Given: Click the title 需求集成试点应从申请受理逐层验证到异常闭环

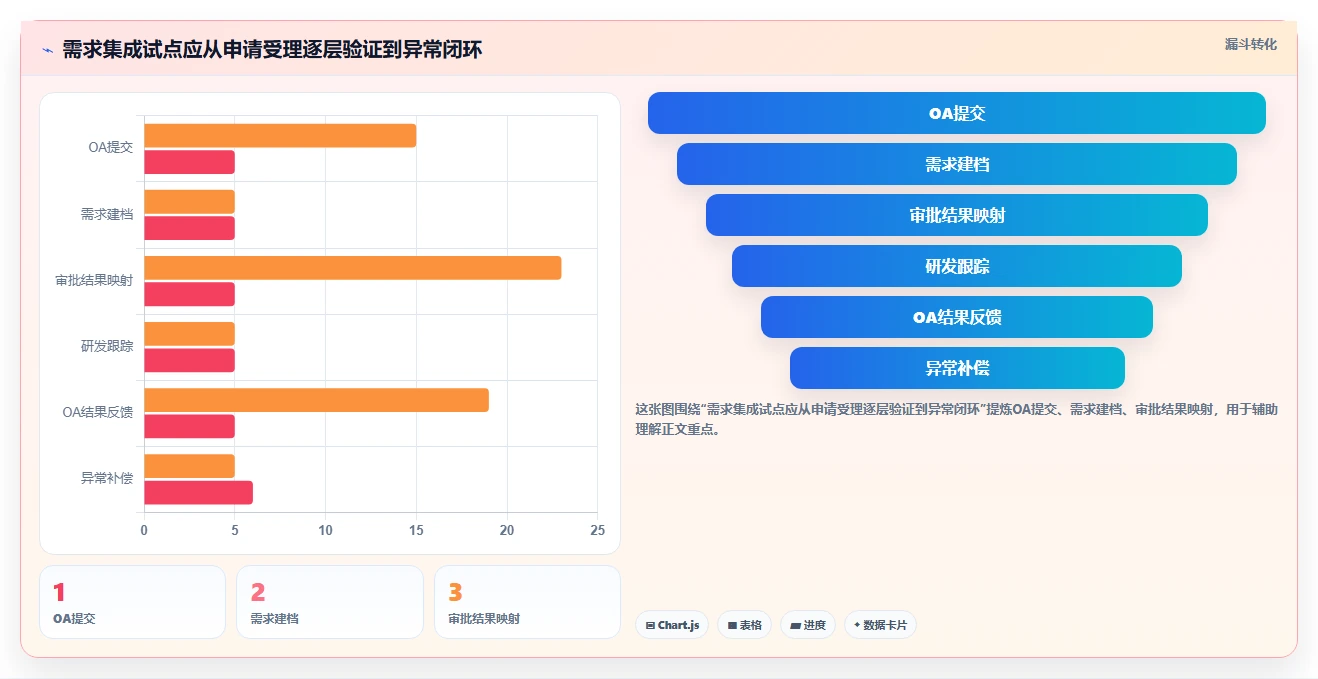Looking at the screenshot, I should (x=272, y=50).
